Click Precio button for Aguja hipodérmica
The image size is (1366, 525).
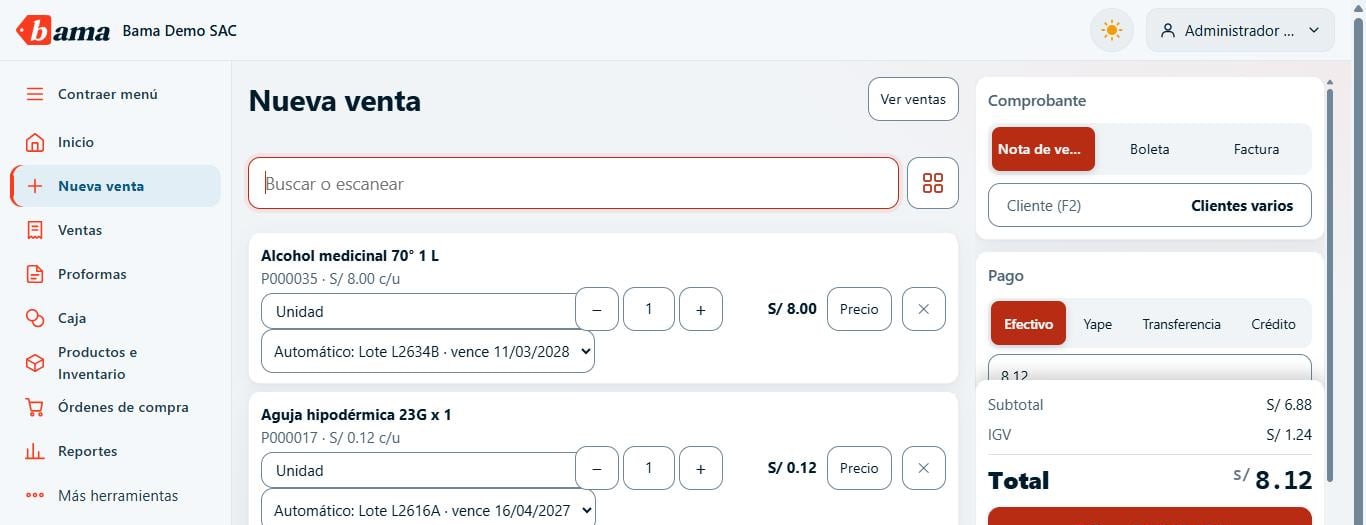[859, 468]
